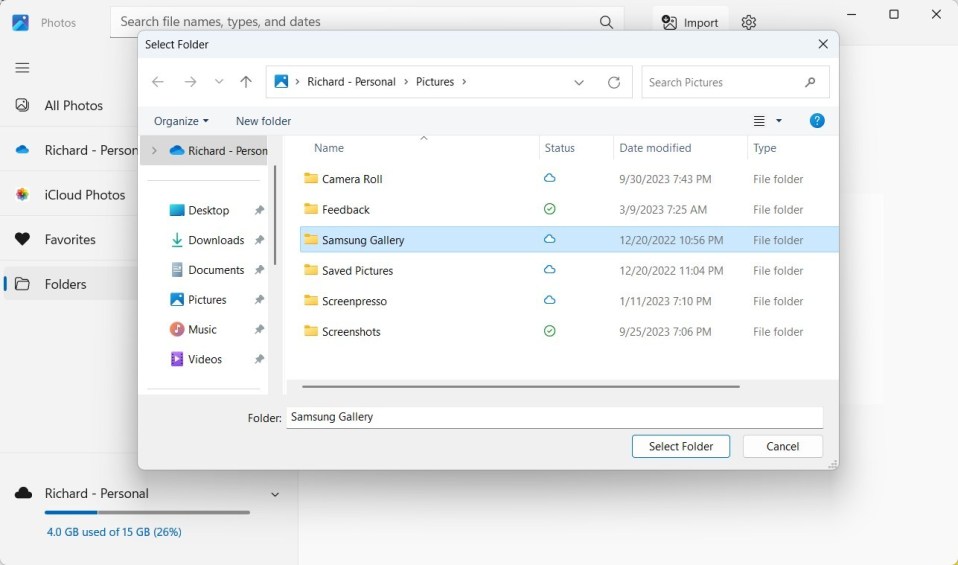
Task: Expand the chevron after Pictures breadcrumb
Action: 464,82
